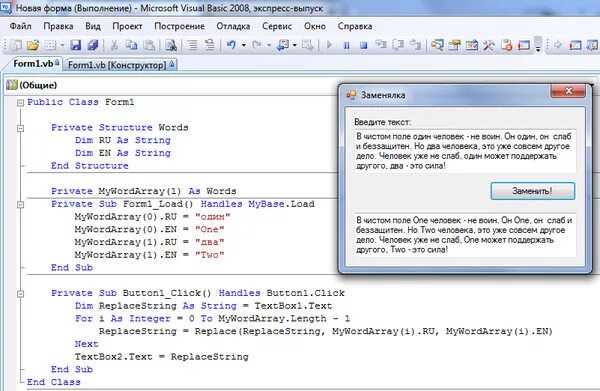
Task: Open the Правка menu
Action: (58, 26)
